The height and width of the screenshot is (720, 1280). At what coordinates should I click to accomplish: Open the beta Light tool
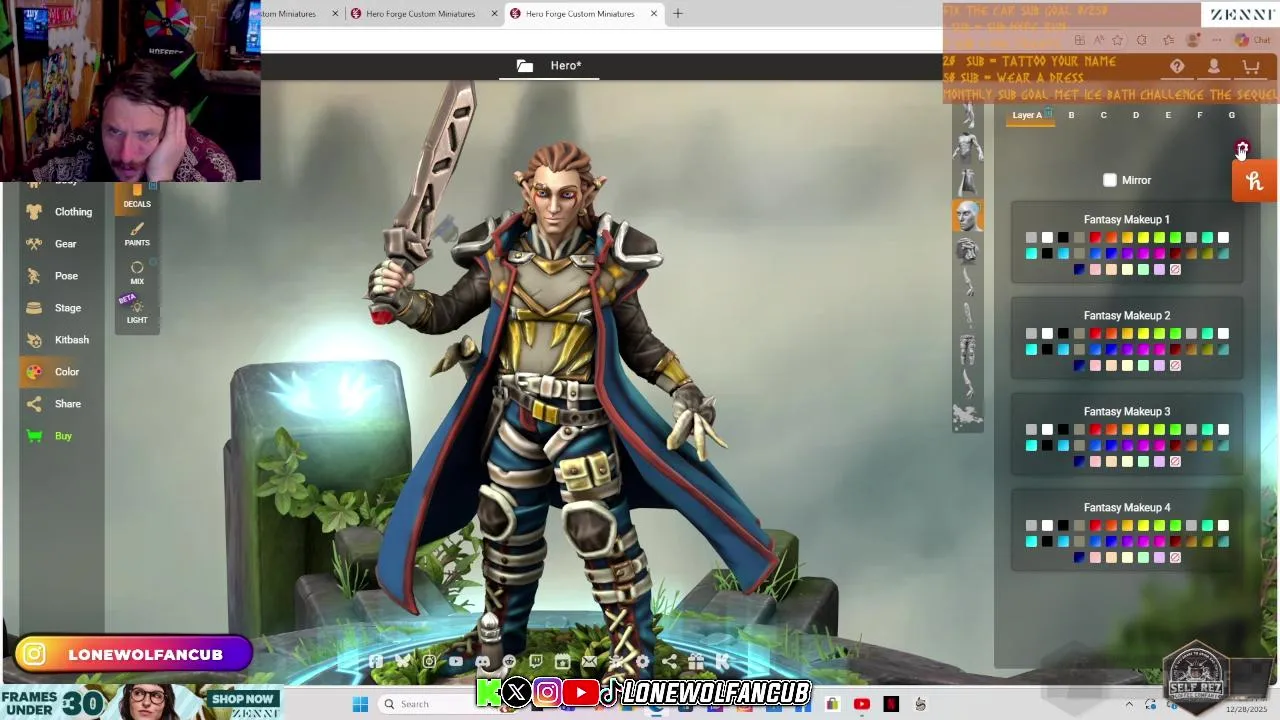click(137, 312)
